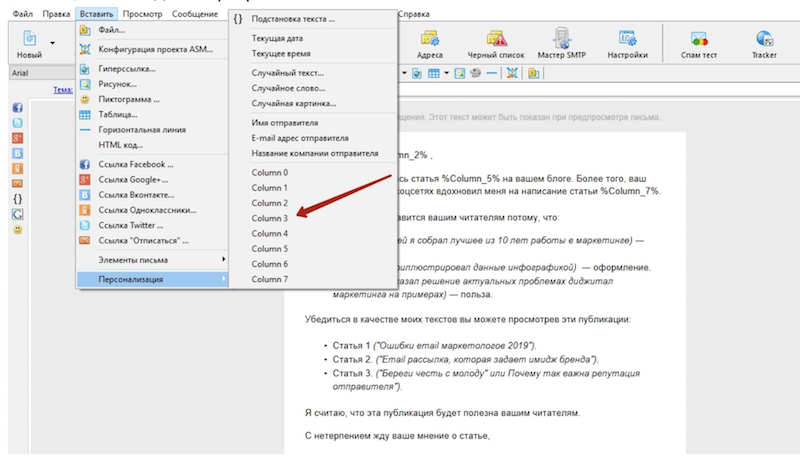Choose Рисунок... from the insert menu
This screenshot has height=458, width=800.
click(x=152, y=84)
